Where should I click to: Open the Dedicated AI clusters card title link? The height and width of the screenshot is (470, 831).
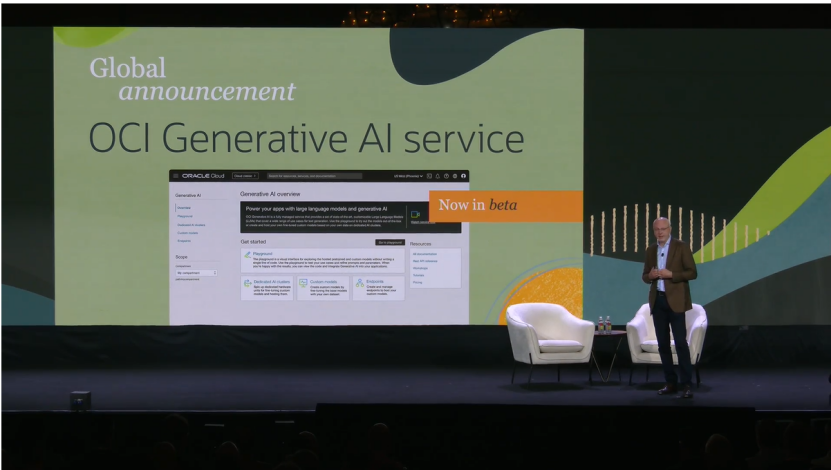[271, 282]
